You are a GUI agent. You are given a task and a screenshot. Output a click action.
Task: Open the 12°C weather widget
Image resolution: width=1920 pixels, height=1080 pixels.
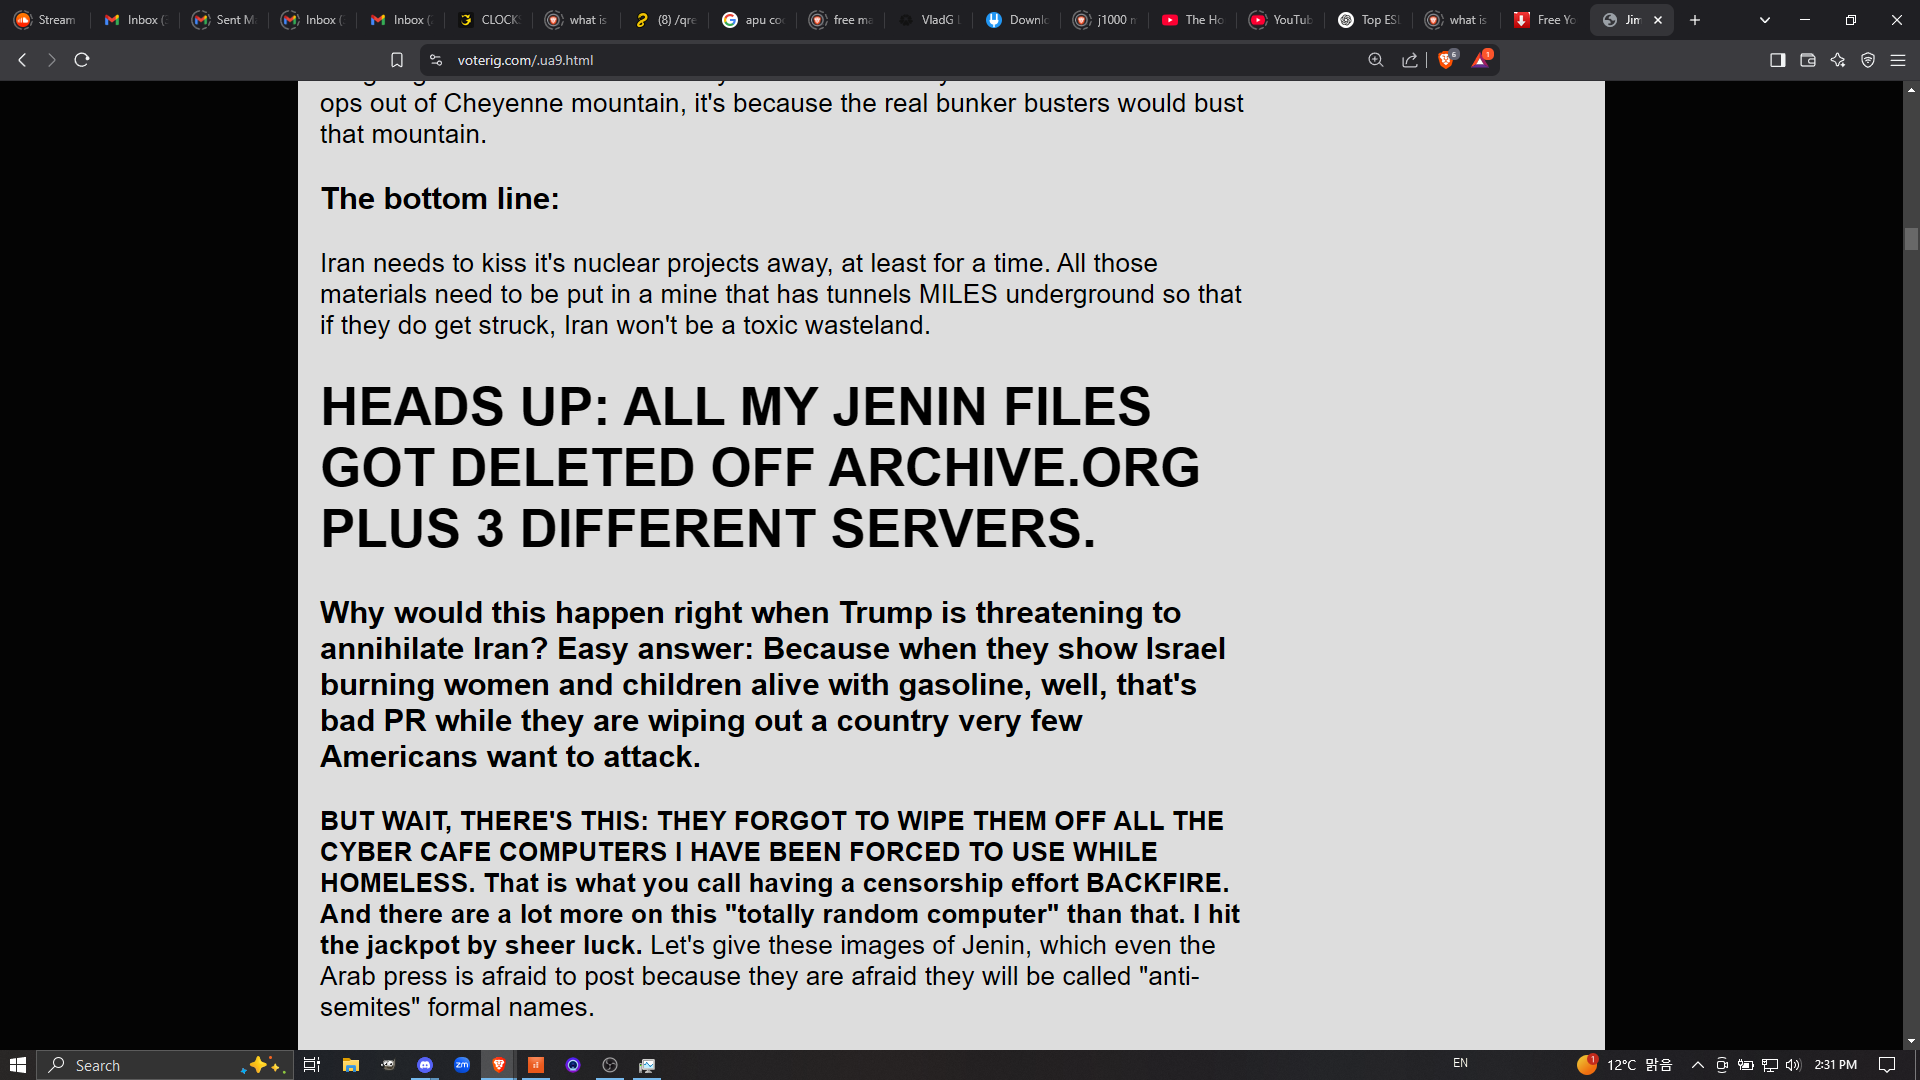[1625, 1065]
